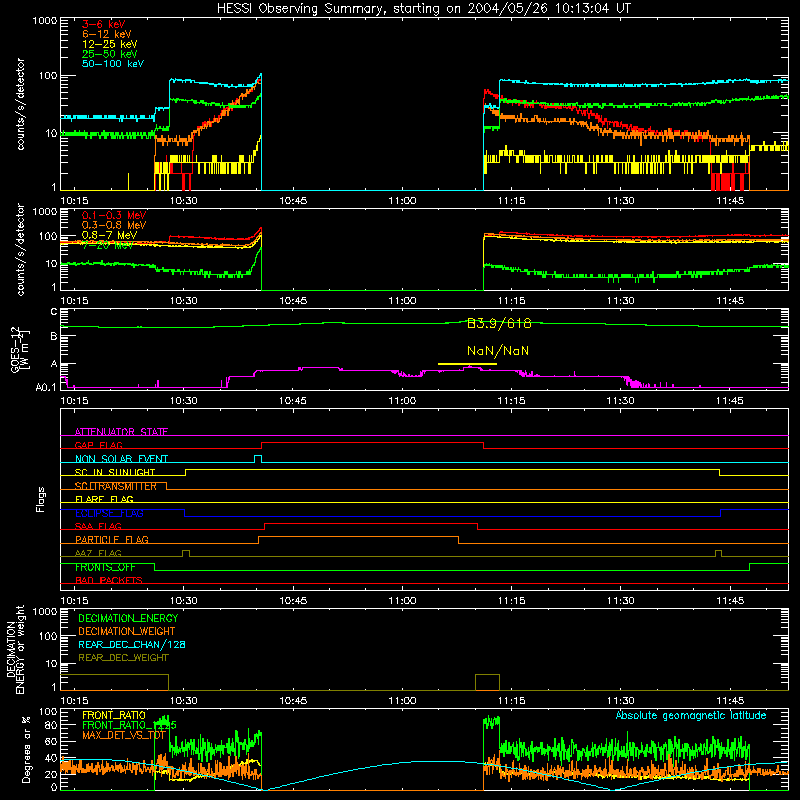The image size is (800, 800).
Task: Click the 0.8-7 MeV legend label
Action: [109, 235]
